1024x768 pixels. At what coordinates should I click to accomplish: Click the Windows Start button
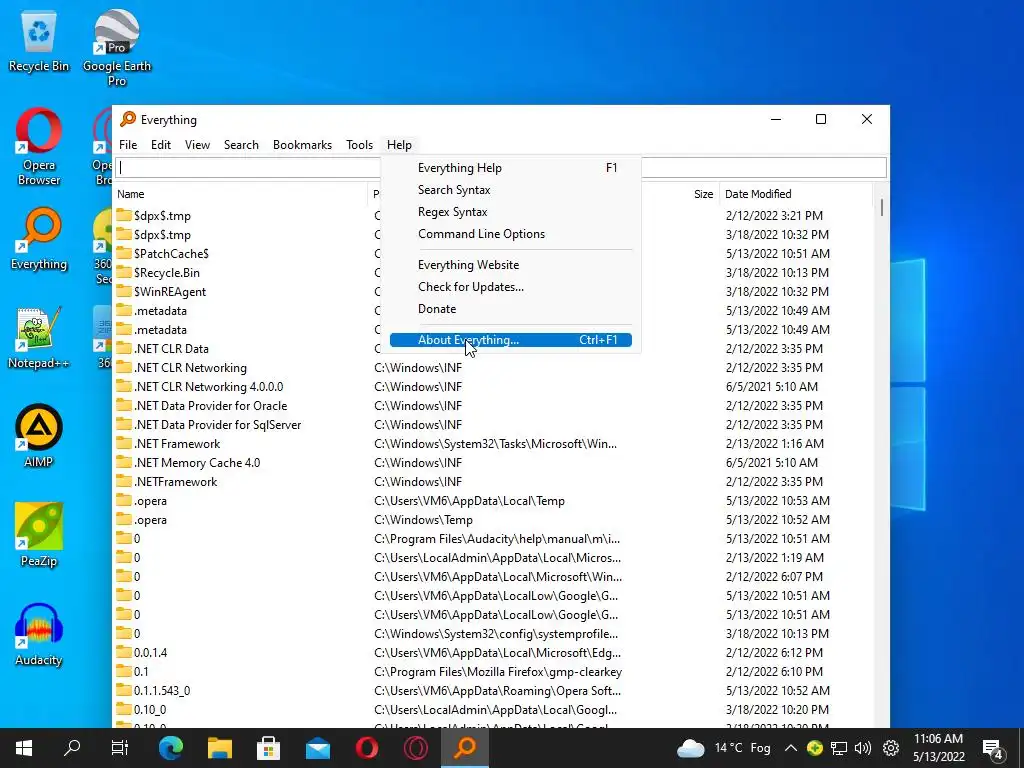tap(24, 748)
